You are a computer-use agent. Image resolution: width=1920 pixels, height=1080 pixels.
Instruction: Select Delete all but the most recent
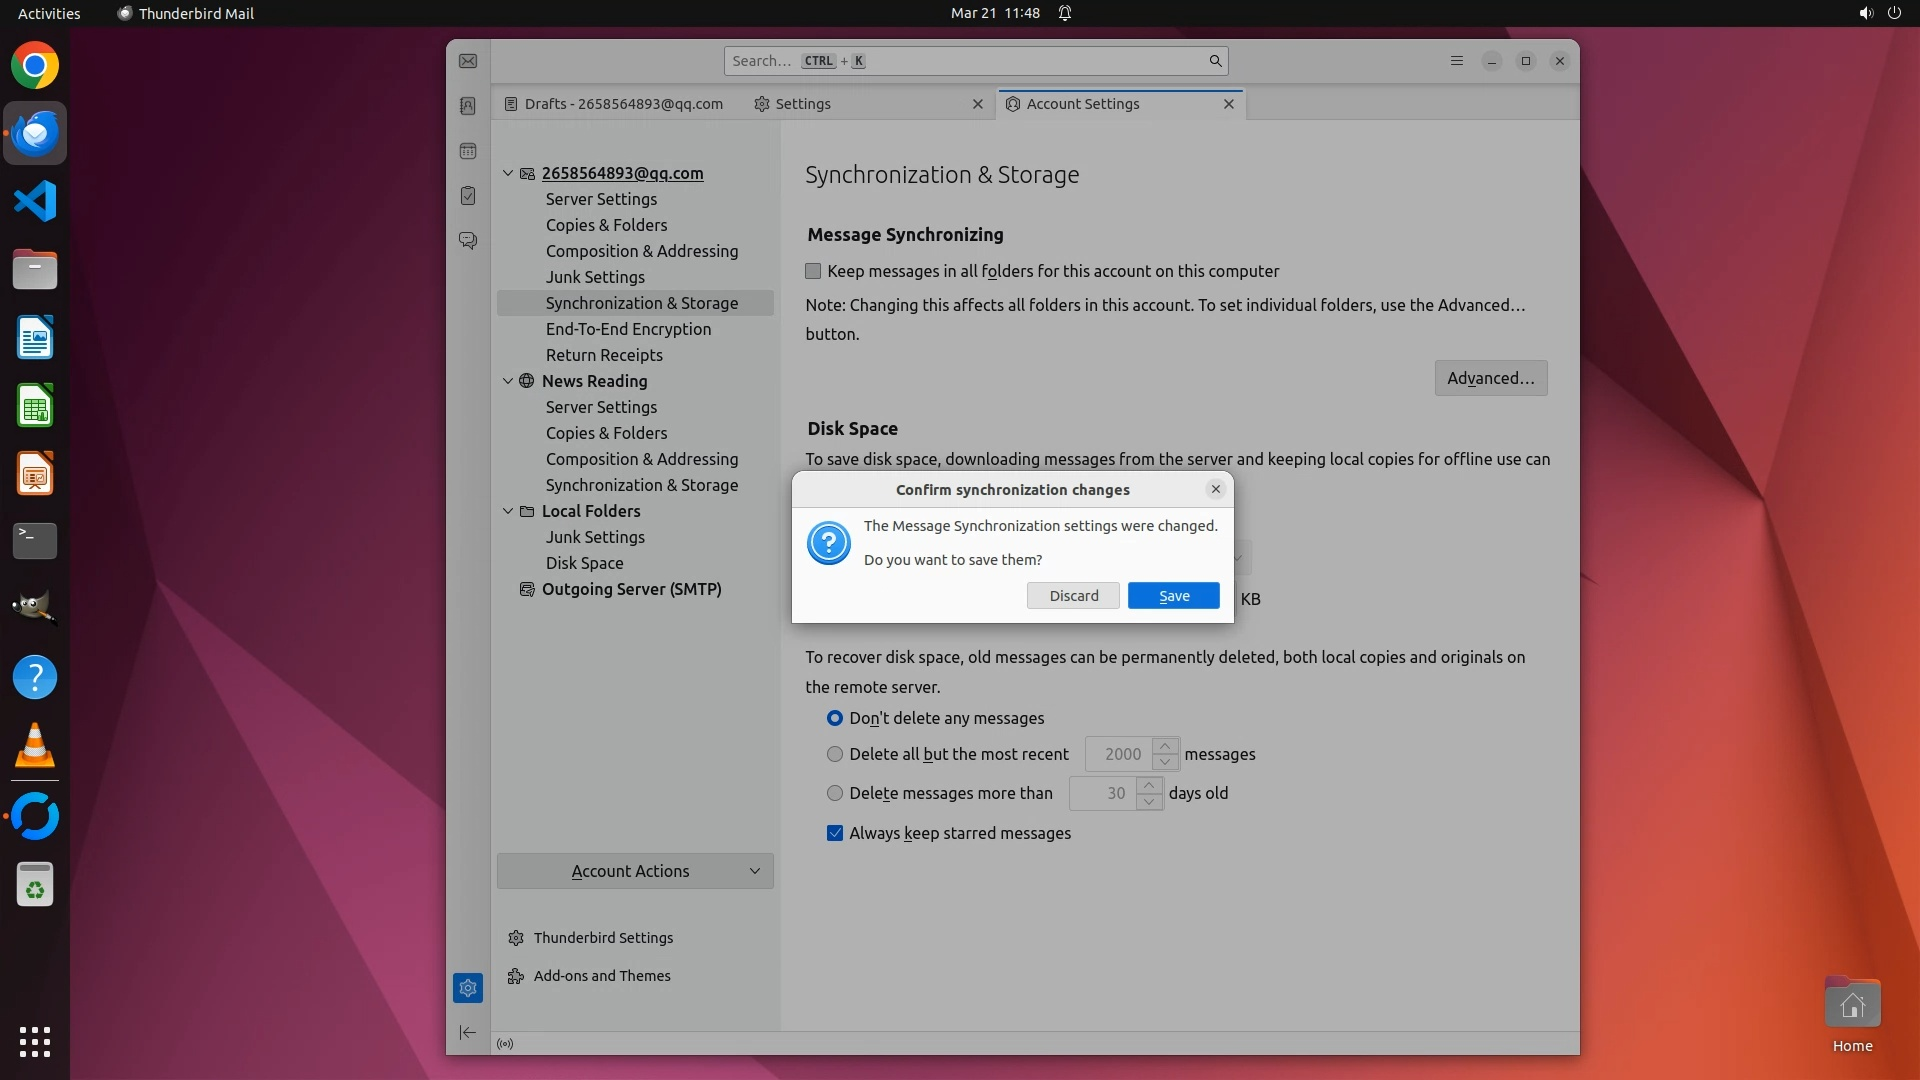[835, 754]
